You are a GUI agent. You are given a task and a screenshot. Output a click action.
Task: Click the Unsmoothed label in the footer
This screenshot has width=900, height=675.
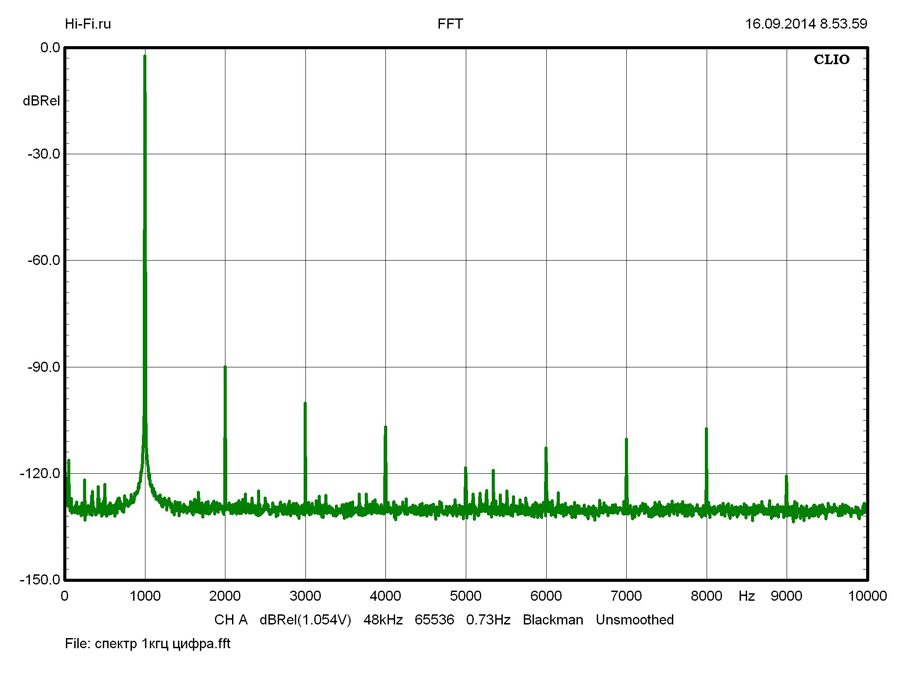[x=635, y=620]
